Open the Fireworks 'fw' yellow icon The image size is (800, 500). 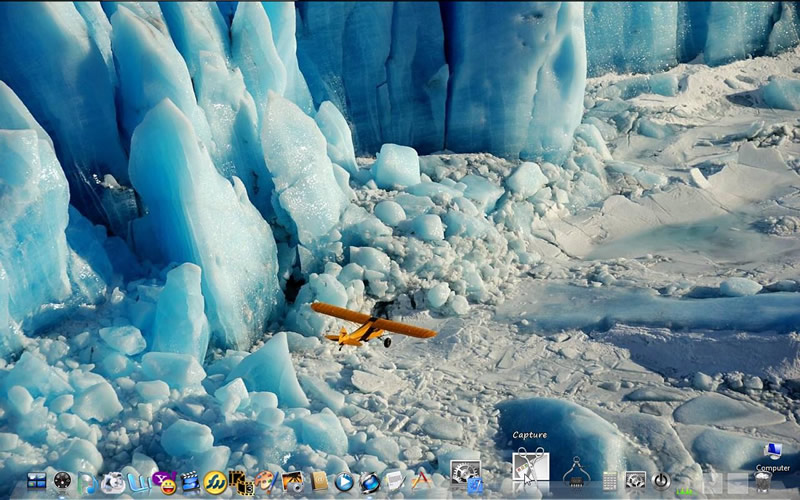[215, 482]
